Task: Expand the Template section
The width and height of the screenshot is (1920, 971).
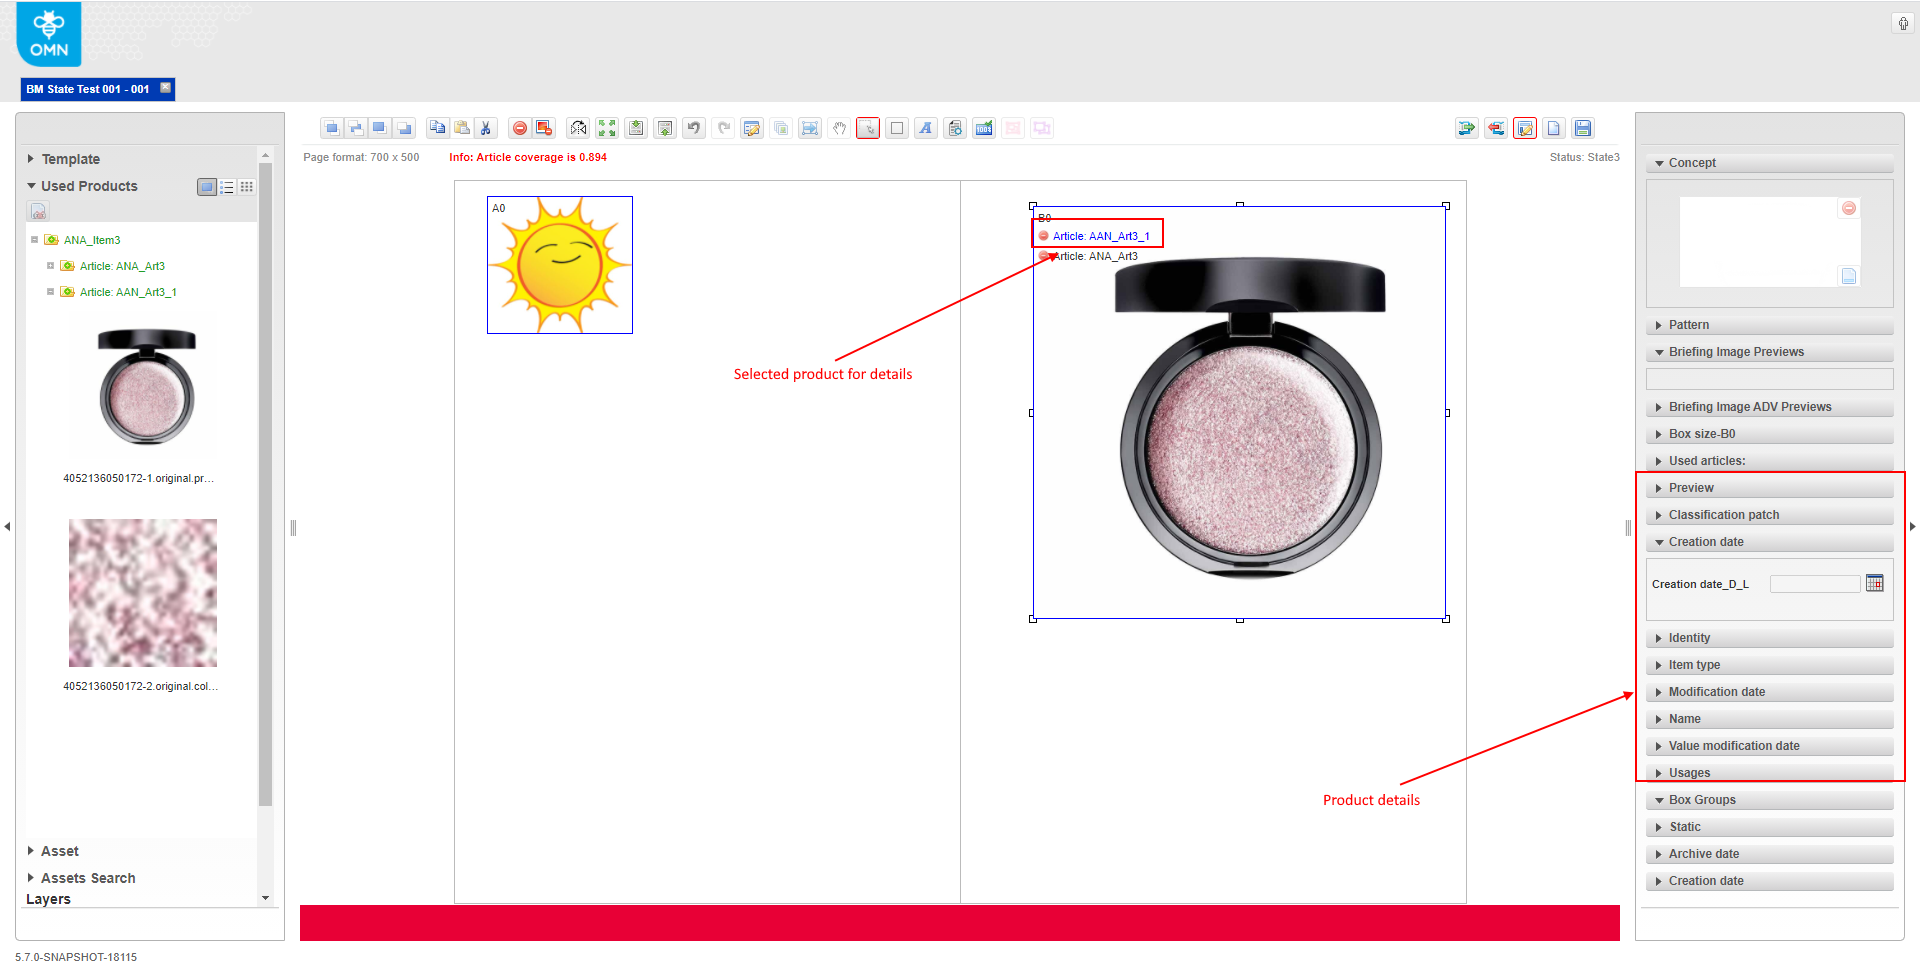Action: point(70,158)
